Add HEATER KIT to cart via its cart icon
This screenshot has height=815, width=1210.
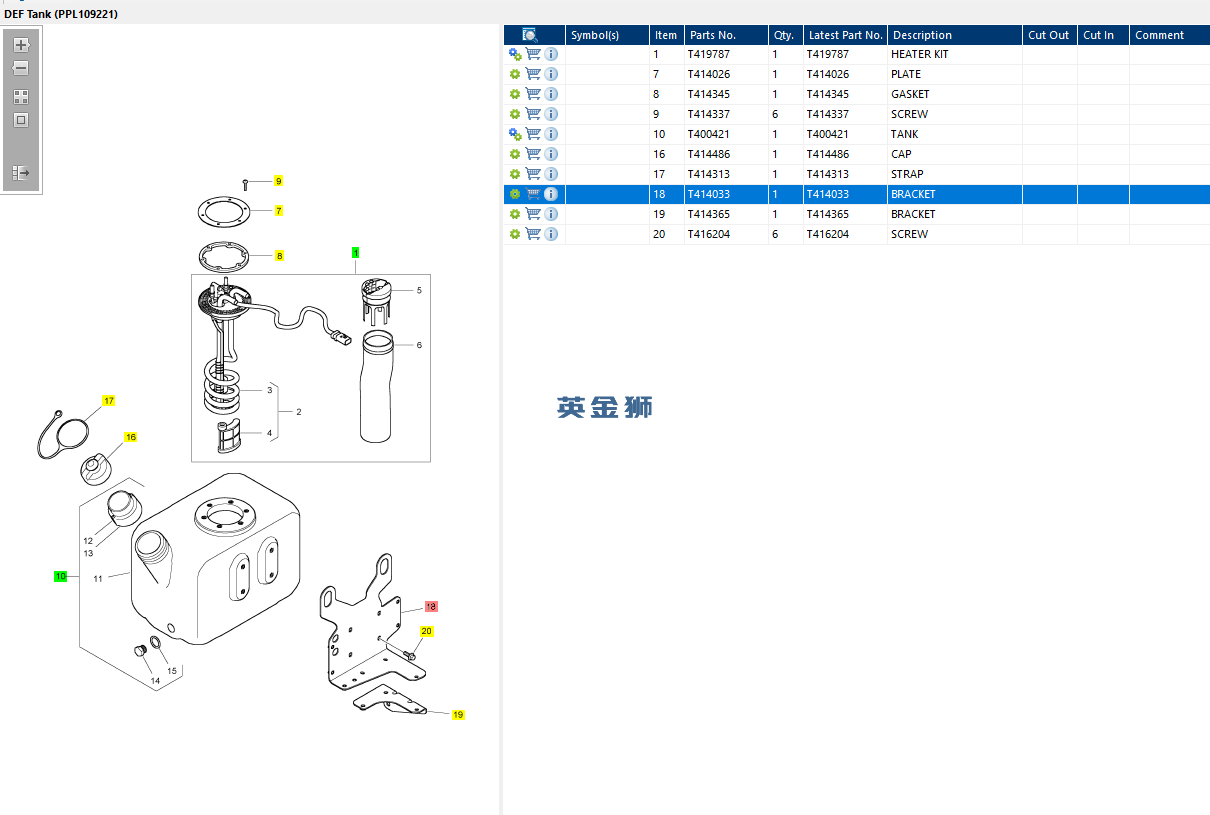point(533,54)
